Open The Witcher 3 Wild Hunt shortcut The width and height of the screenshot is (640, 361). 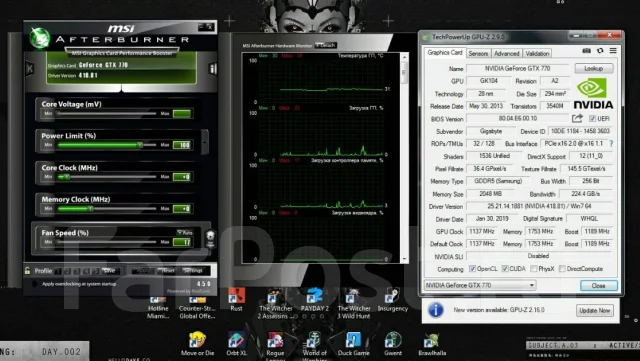point(353,303)
